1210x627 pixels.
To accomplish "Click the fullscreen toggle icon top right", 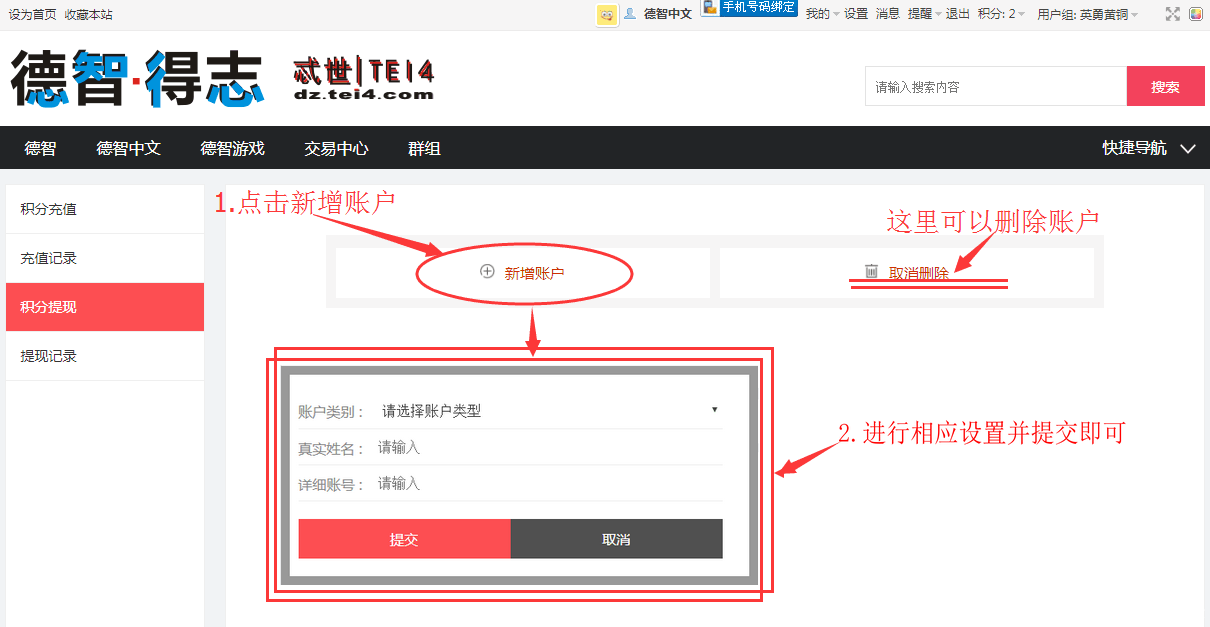I will [1173, 14].
